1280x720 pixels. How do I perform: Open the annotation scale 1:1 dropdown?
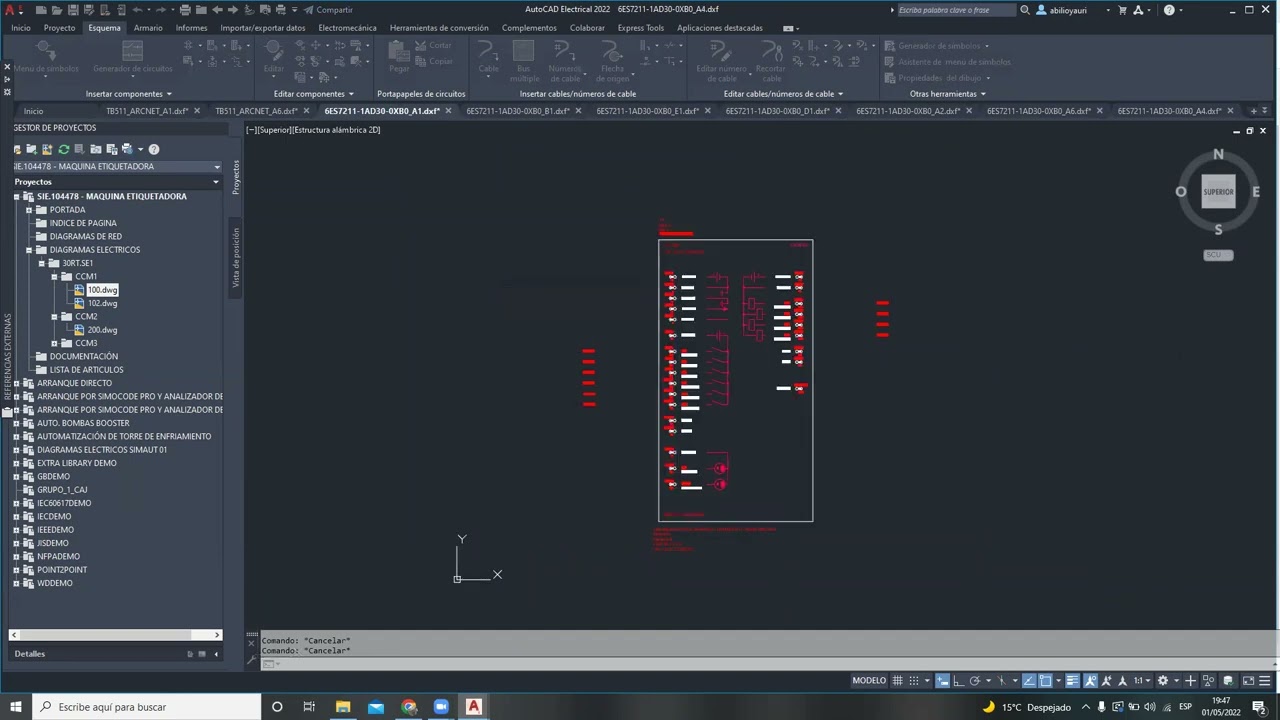click(1141, 680)
